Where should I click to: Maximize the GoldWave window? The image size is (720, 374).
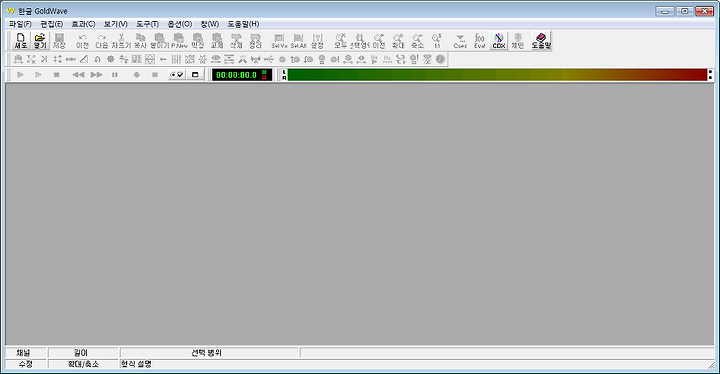(x=685, y=11)
